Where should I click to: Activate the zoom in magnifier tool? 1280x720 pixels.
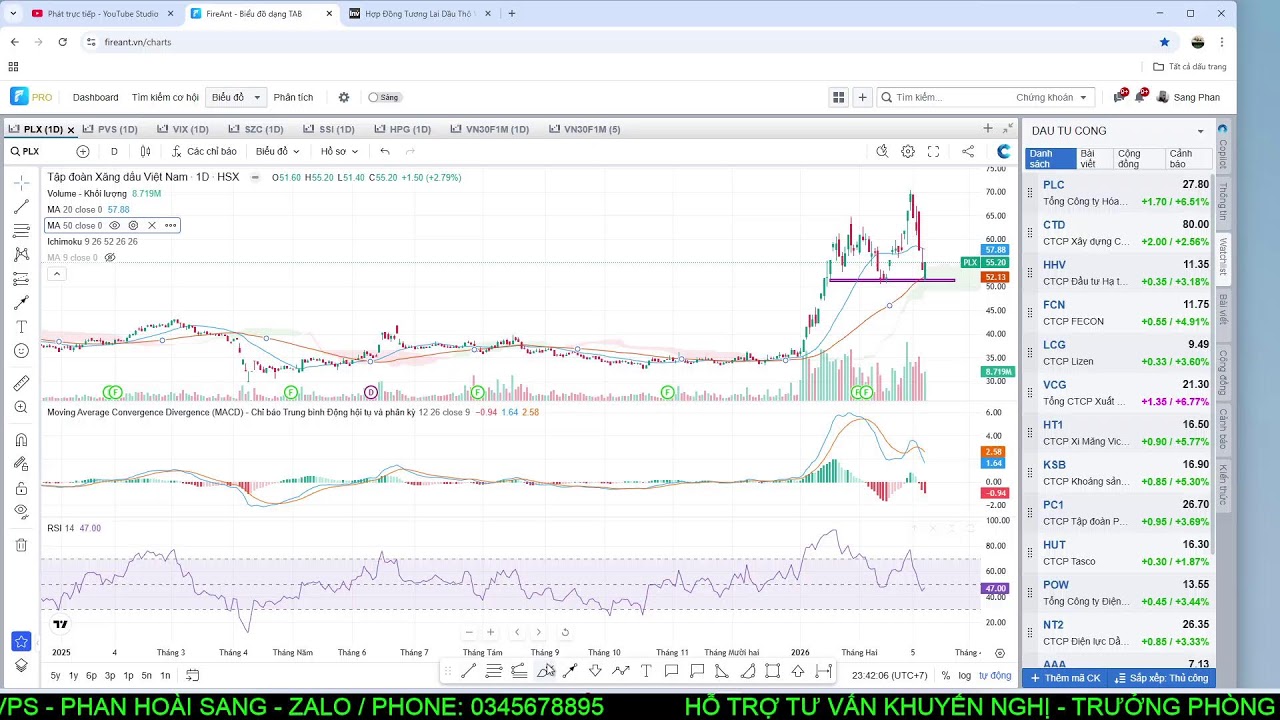click(x=21, y=407)
